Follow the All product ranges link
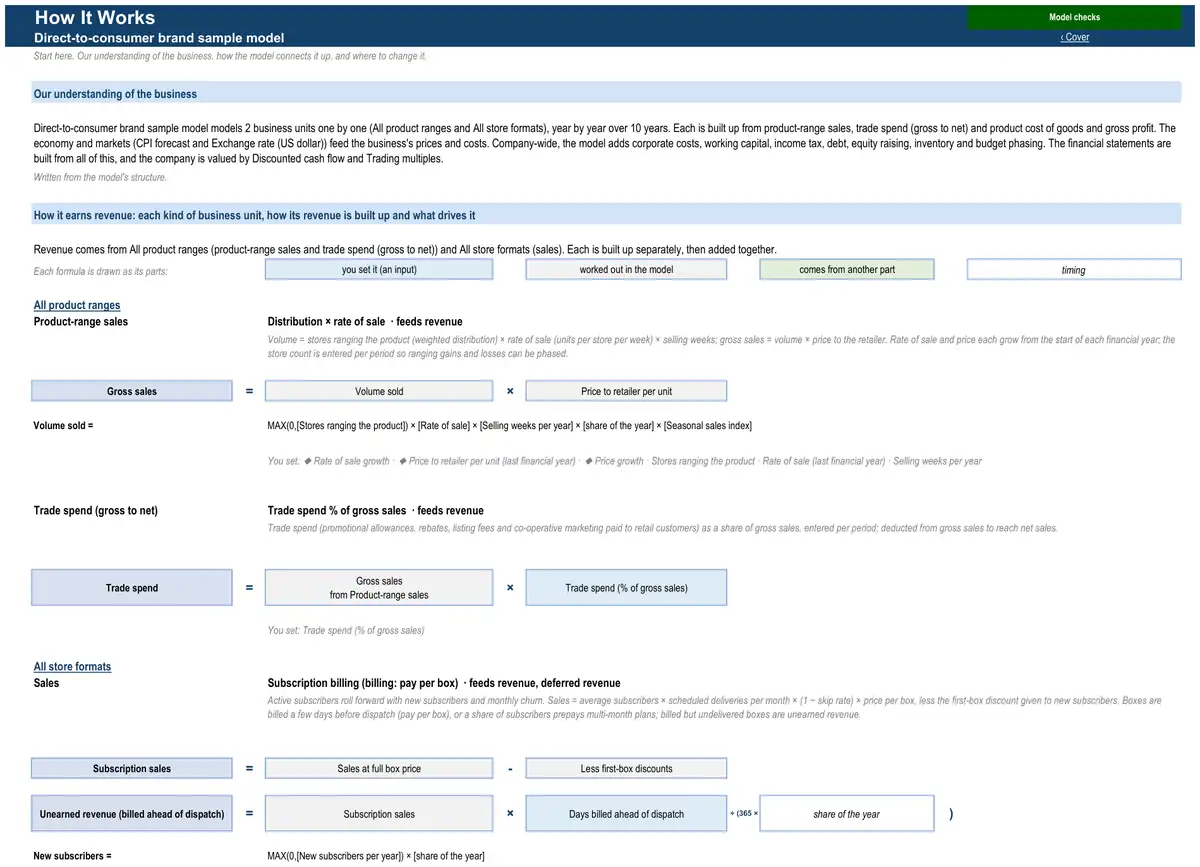 coord(77,305)
